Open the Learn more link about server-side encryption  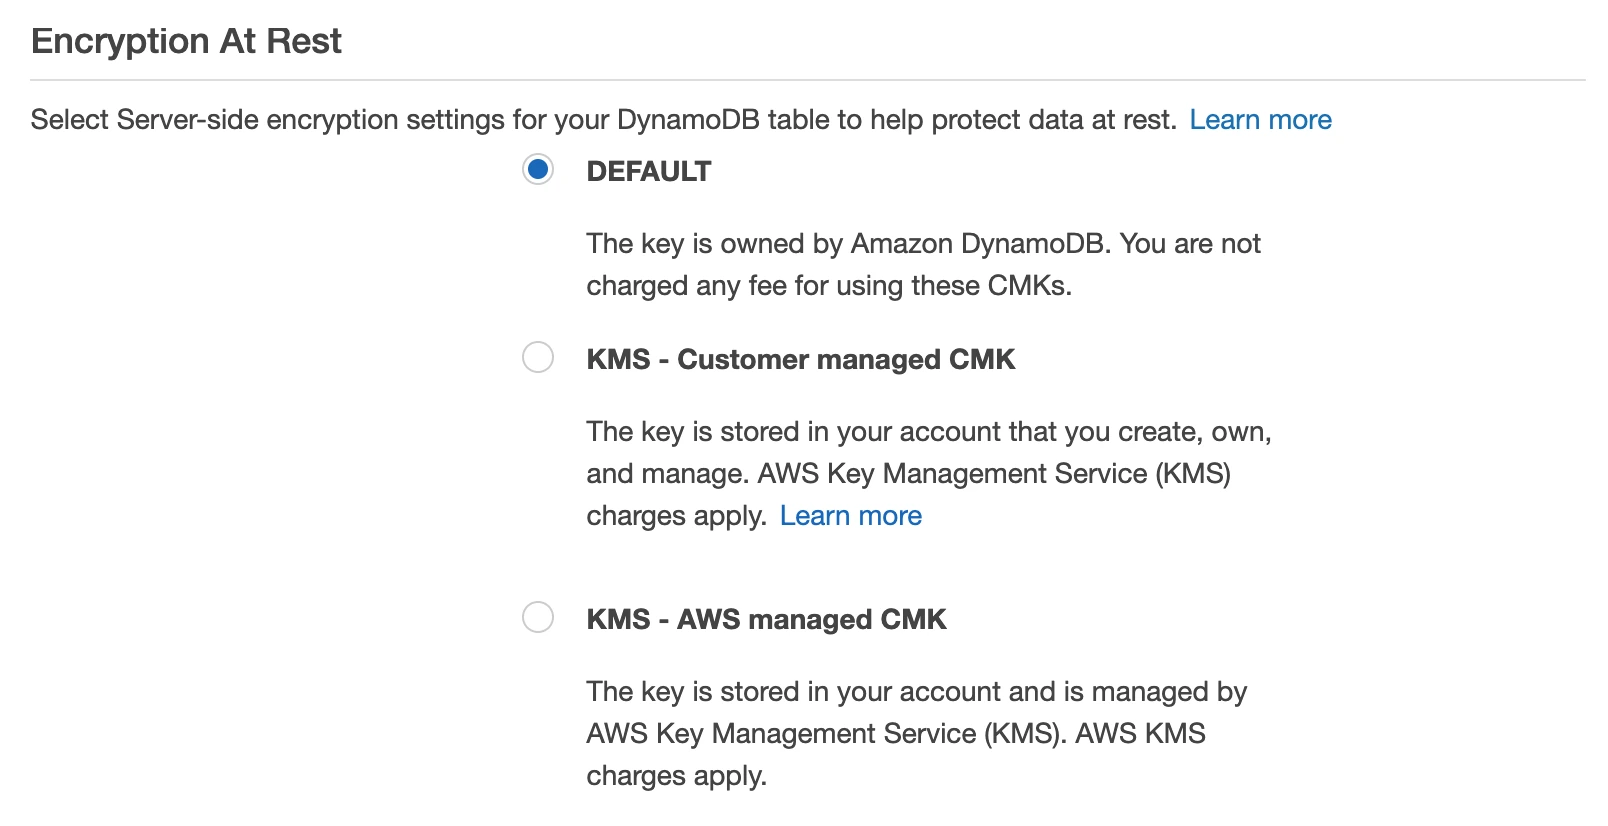click(x=1260, y=120)
